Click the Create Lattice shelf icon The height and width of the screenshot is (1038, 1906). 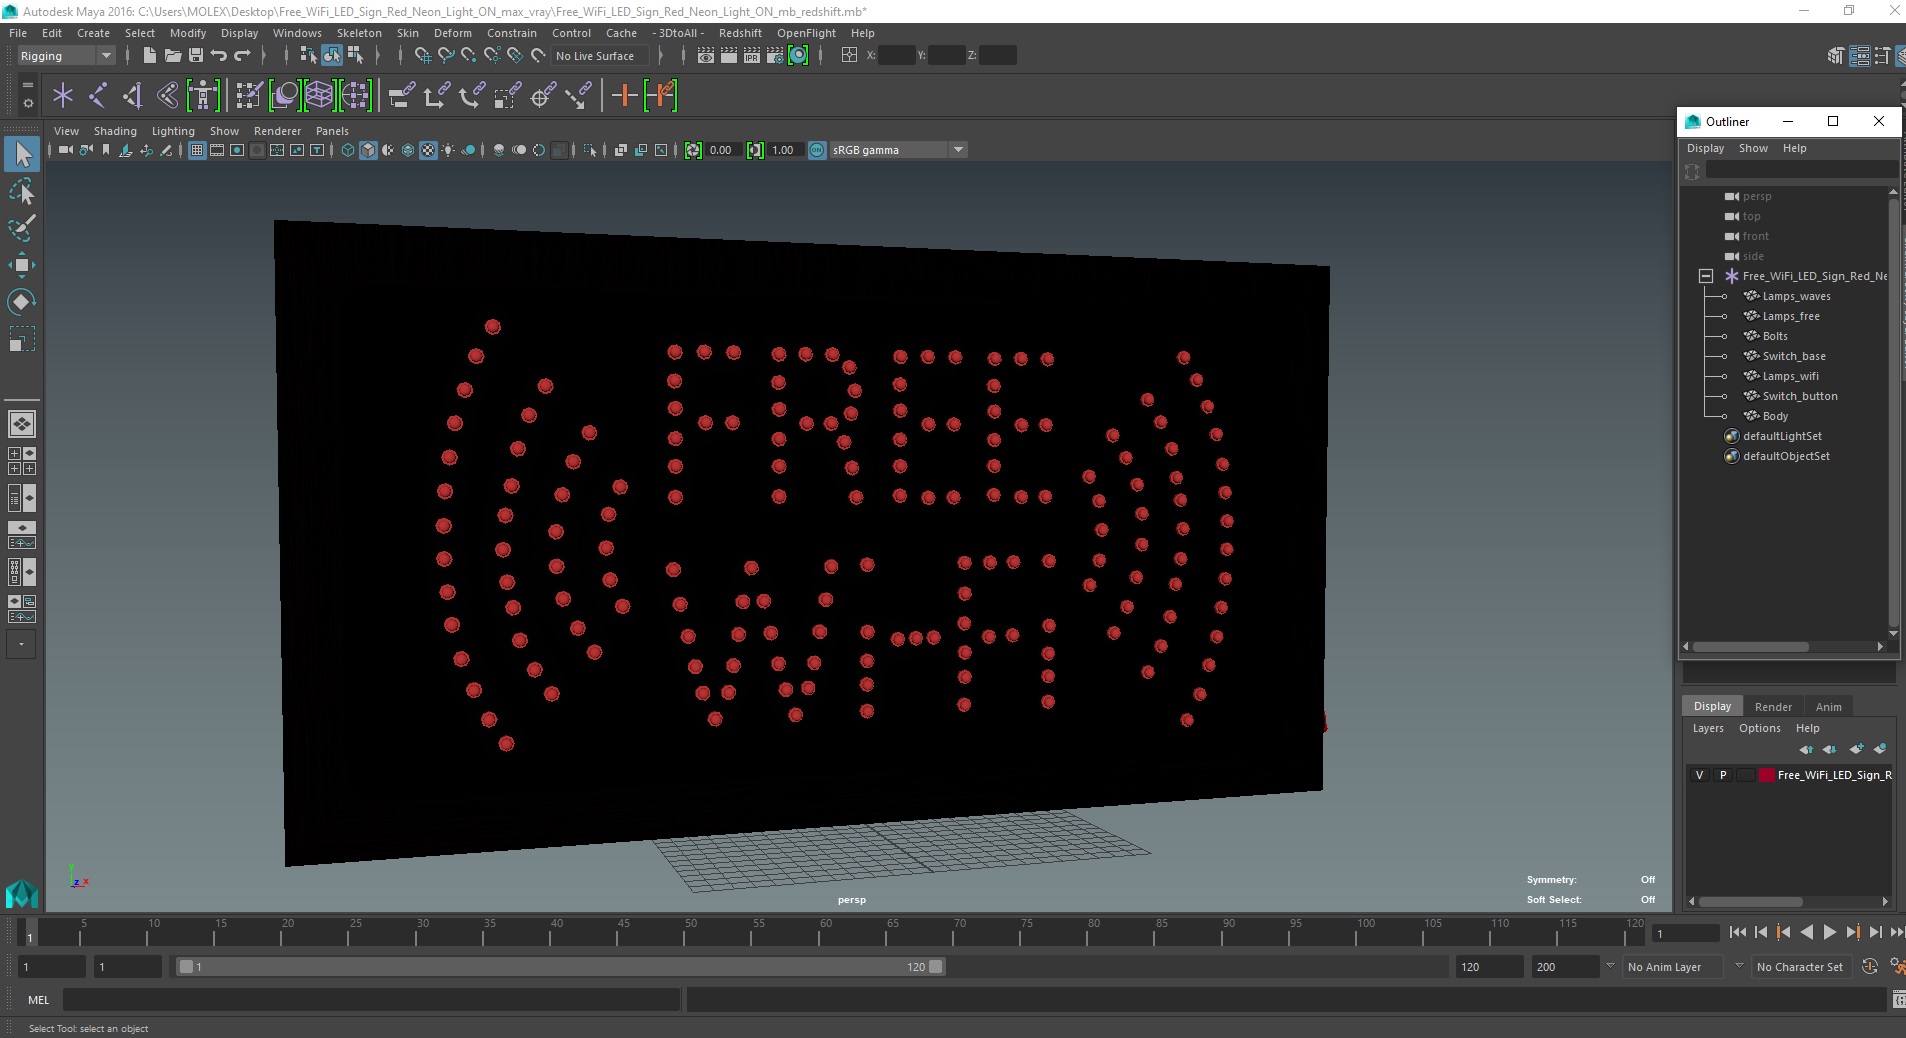click(x=319, y=96)
